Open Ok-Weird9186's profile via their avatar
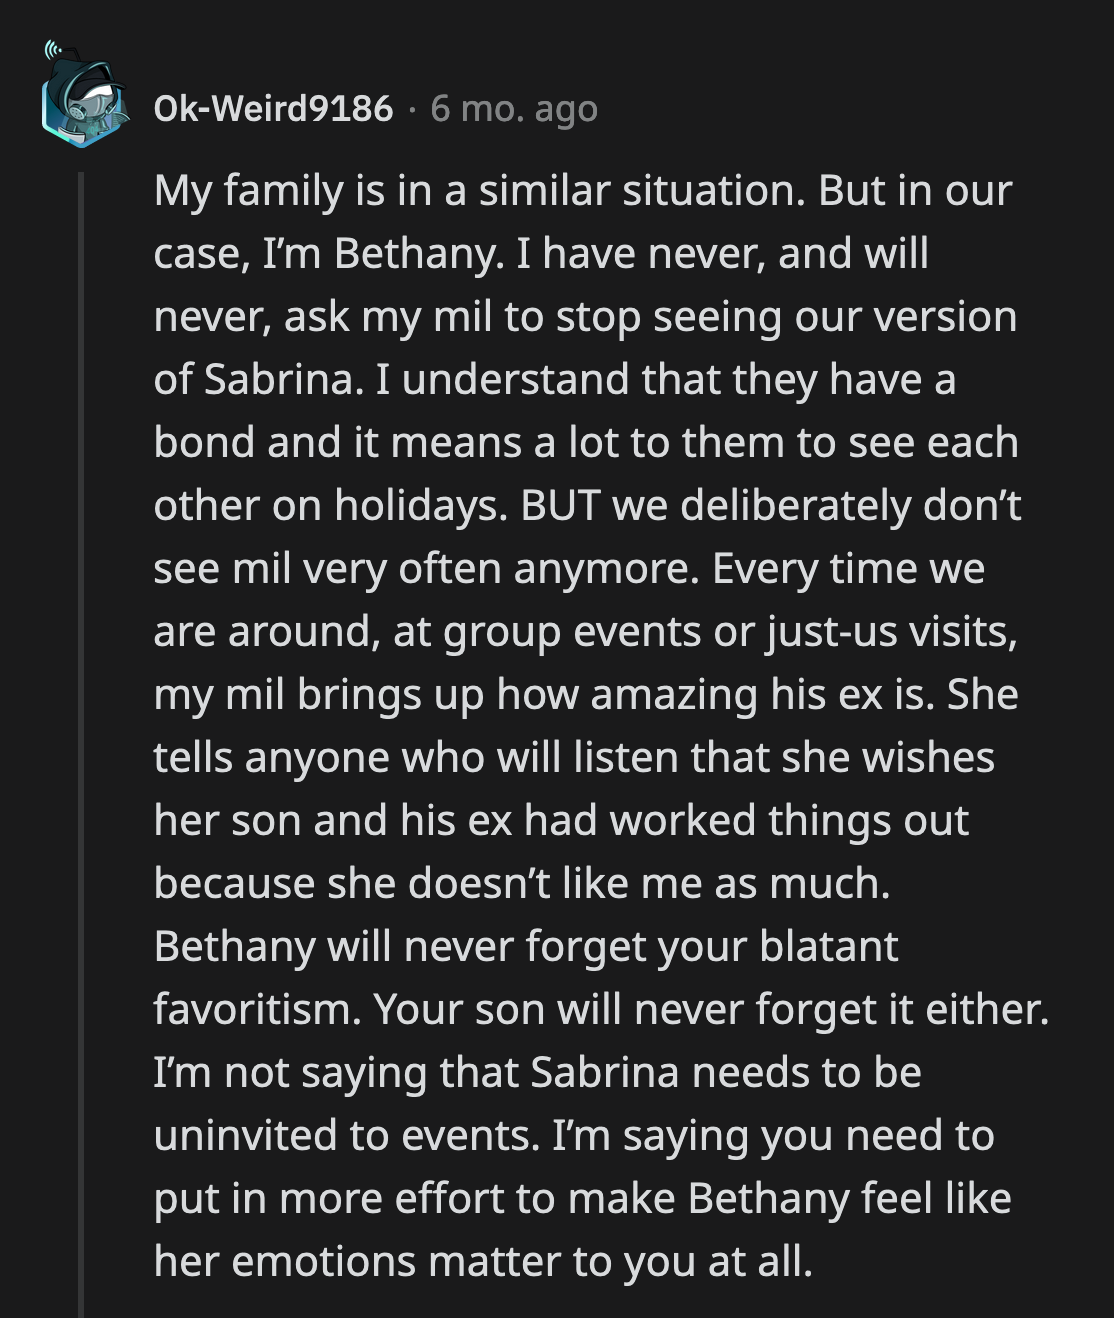The height and width of the screenshot is (1318, 1114). (x=84, y=97)
